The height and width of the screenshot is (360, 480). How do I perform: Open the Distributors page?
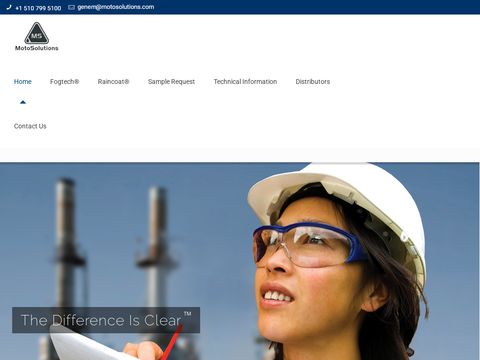coord(313,82)
